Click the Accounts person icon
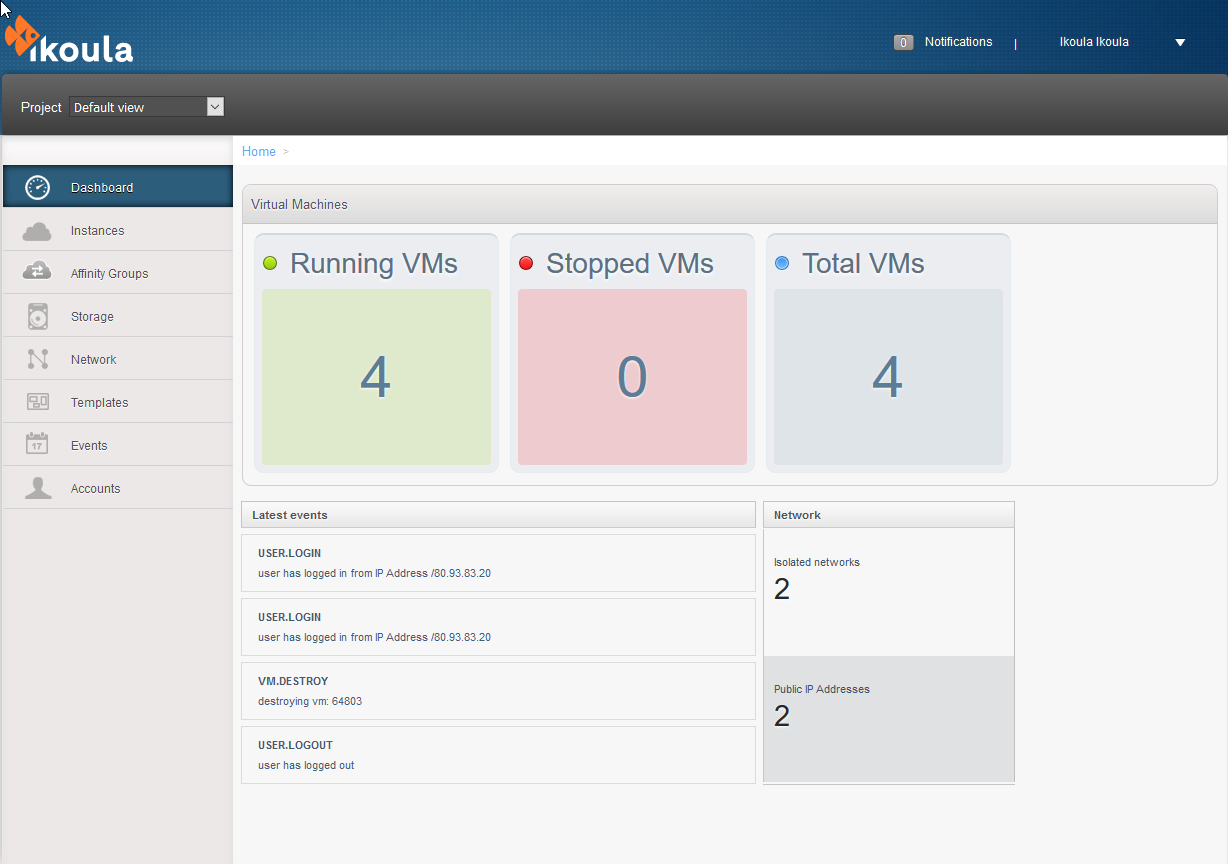The height and width of the screenshot is (864, 1228). [x=38, y=488]
